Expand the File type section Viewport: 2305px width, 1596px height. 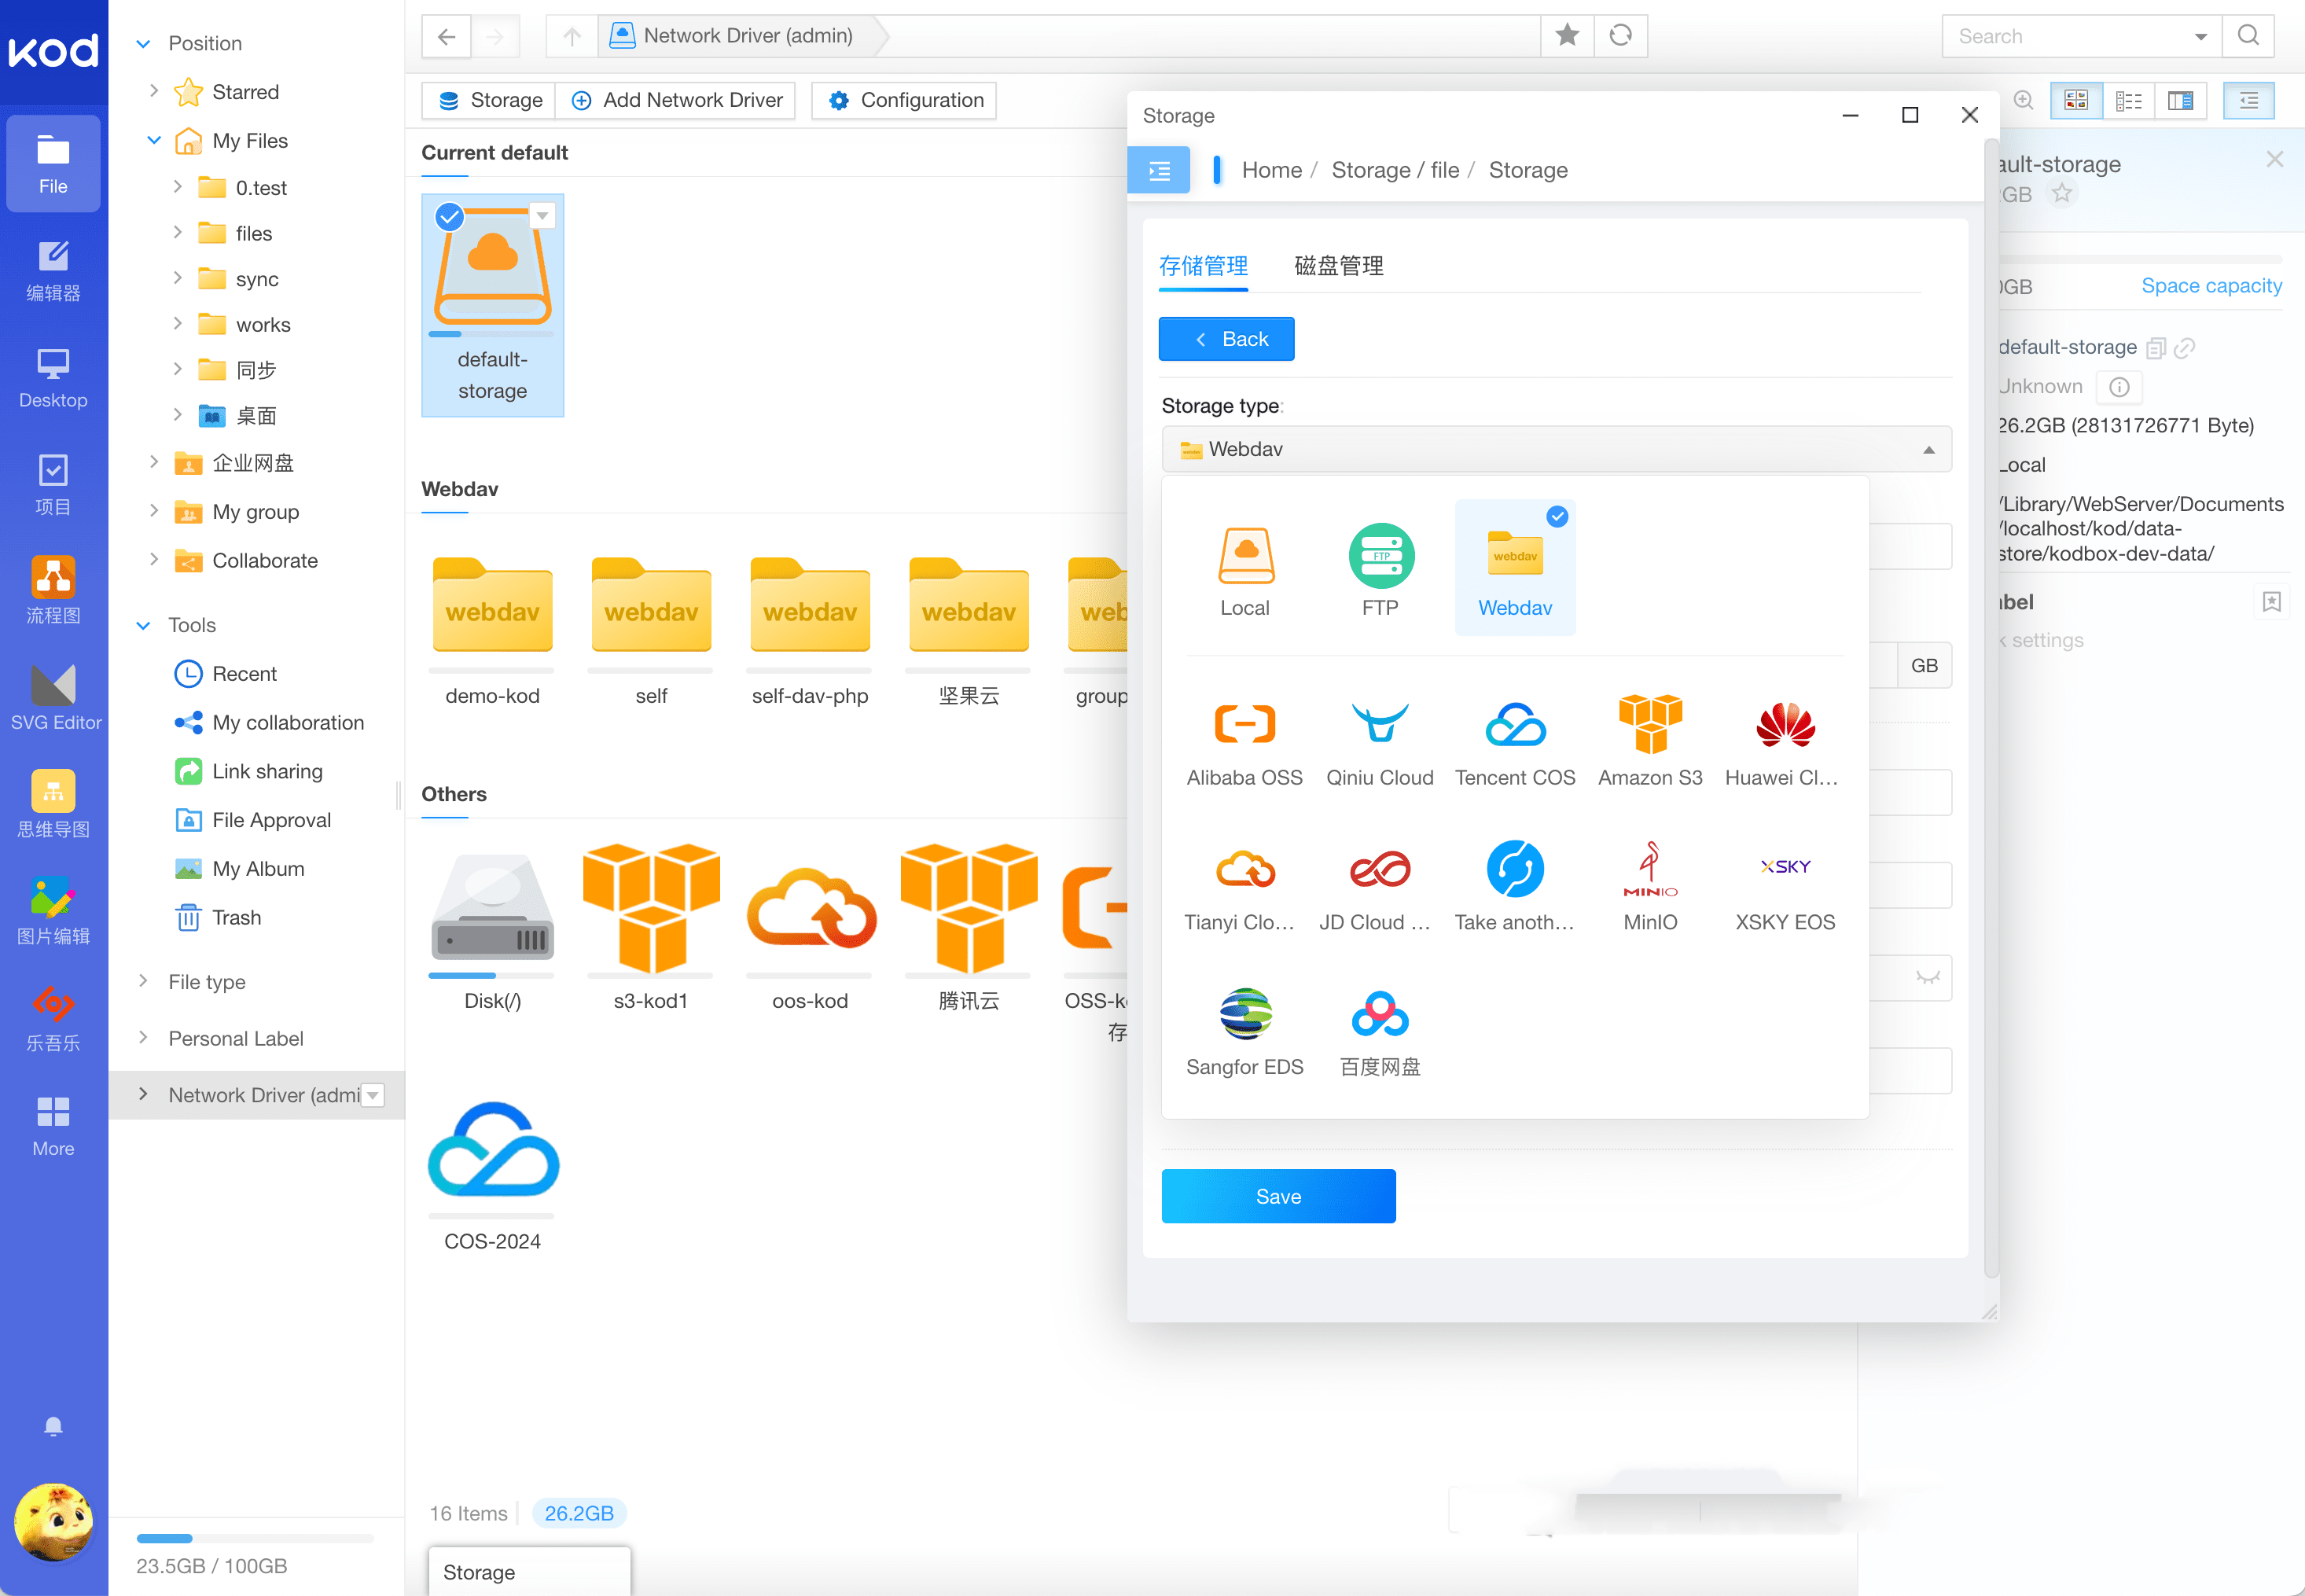[143, 981]
